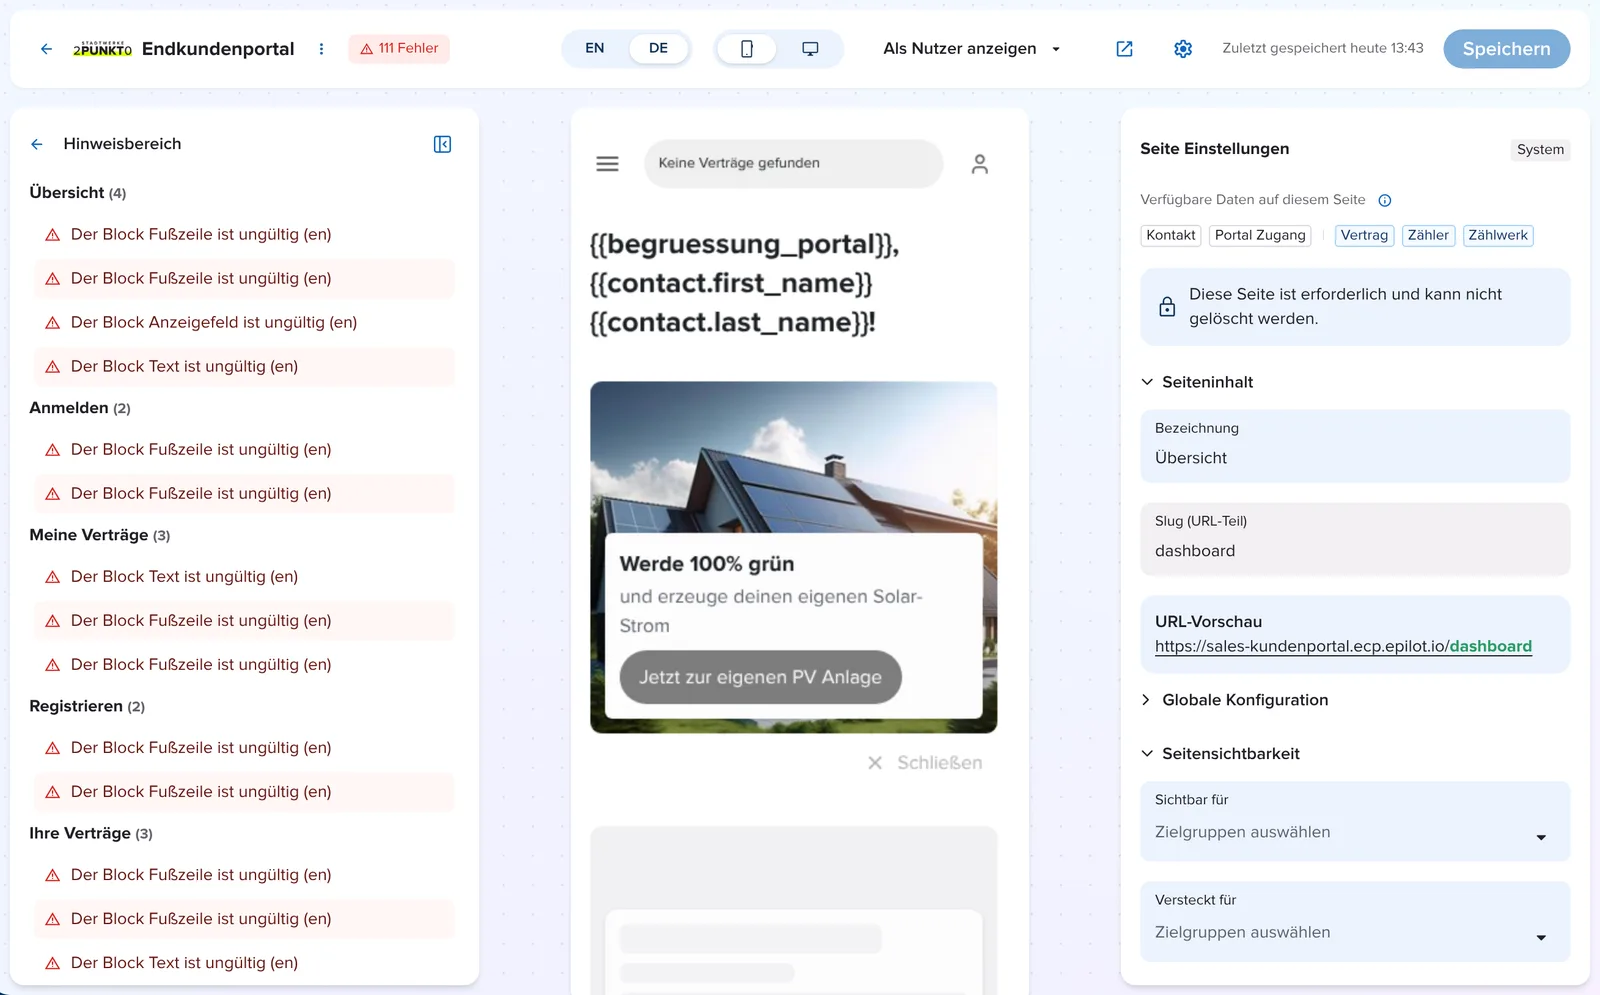Open Versteckt für Zielgruppen dropdown
This screenshot has width=1600, height=995.
[1355, 921]
